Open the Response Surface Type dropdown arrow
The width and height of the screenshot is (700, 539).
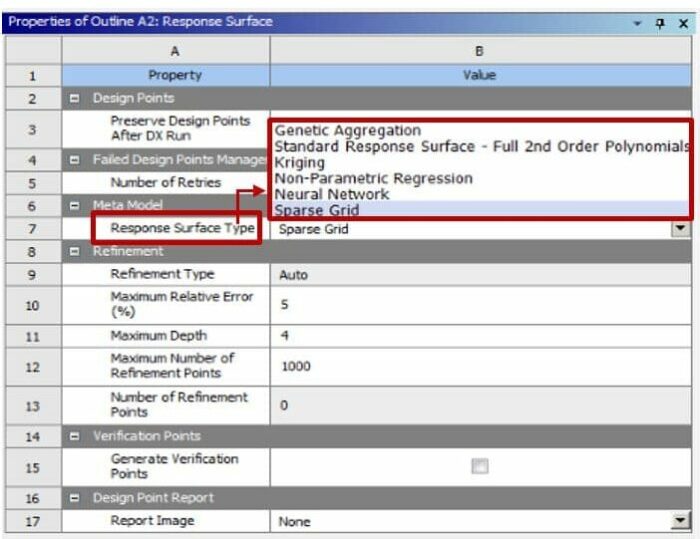click(x=681, y=229)
